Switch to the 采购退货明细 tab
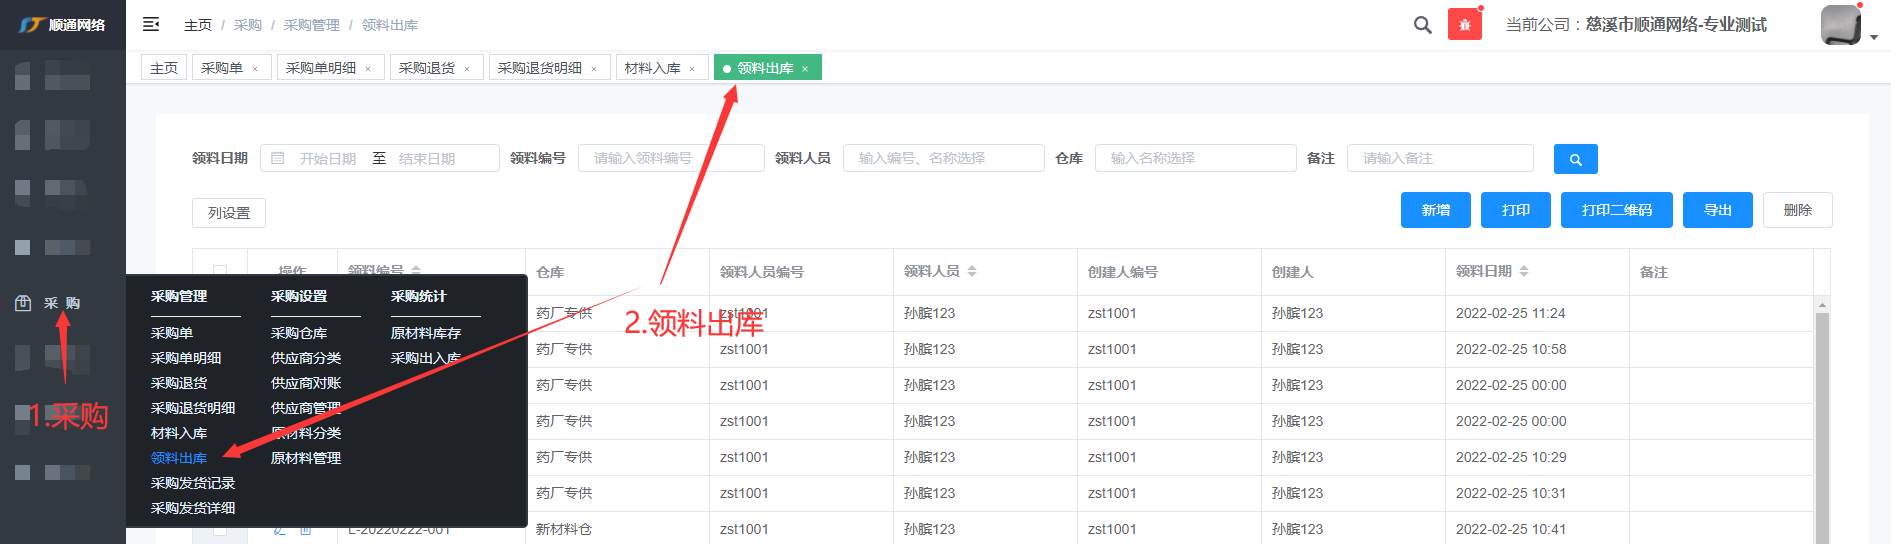1891x544 pixels. (x=539, y=68)
